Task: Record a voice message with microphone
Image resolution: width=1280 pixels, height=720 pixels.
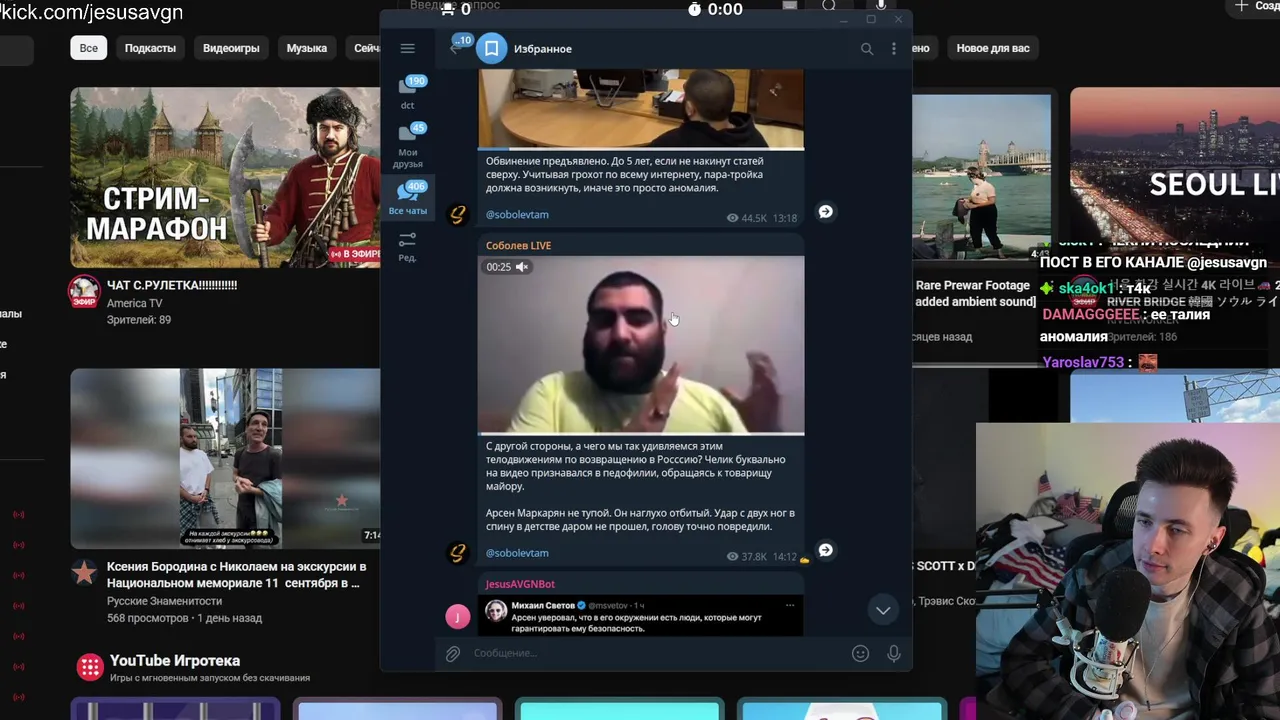Action: click(x=894, y=653)
